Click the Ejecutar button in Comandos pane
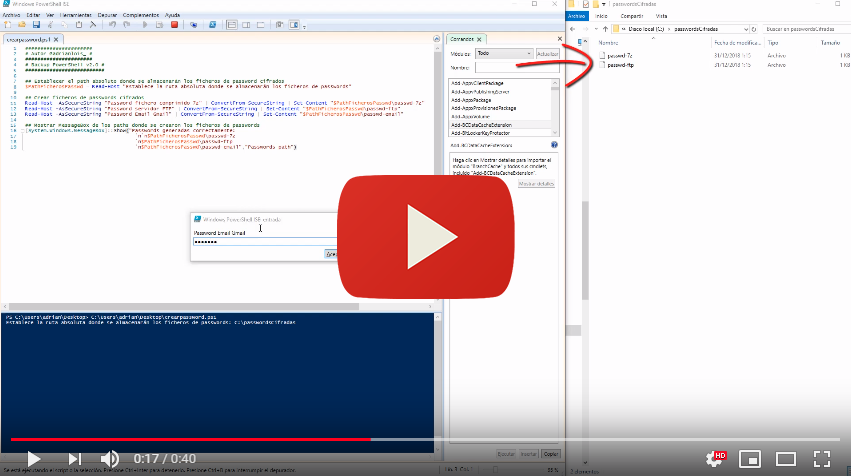Screen dimensions: 851x476 point(506,454)
